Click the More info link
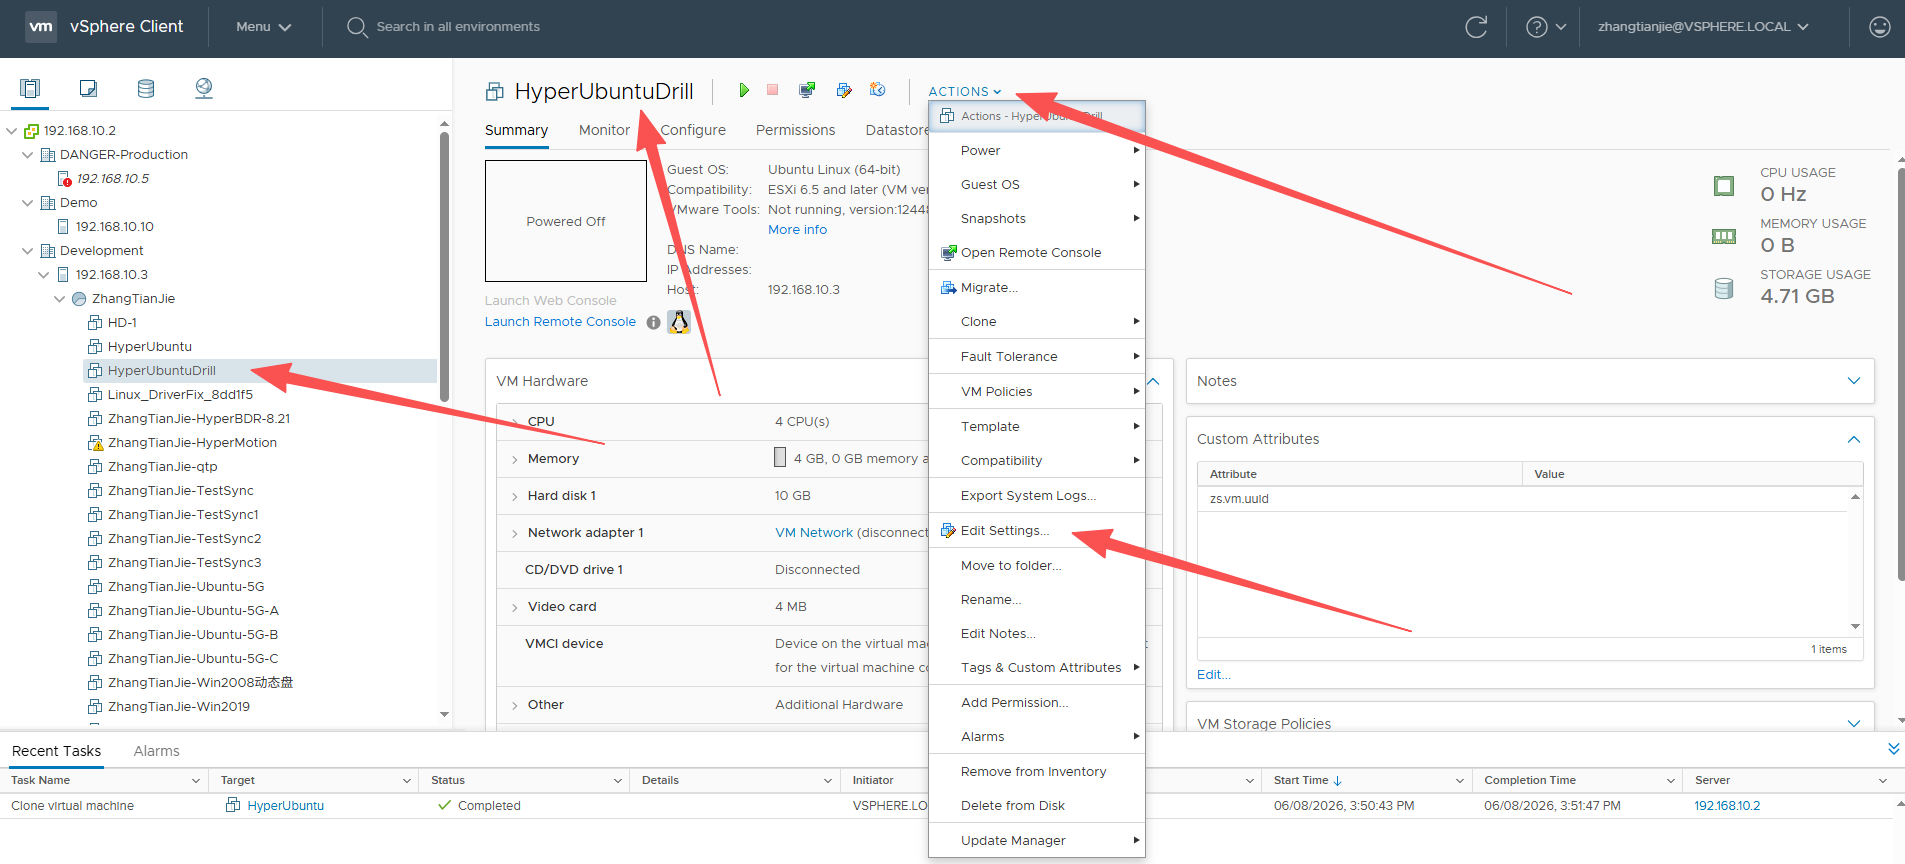Image resolution: width=1905 pixels, height=864 pixels. tap(797, 230)
